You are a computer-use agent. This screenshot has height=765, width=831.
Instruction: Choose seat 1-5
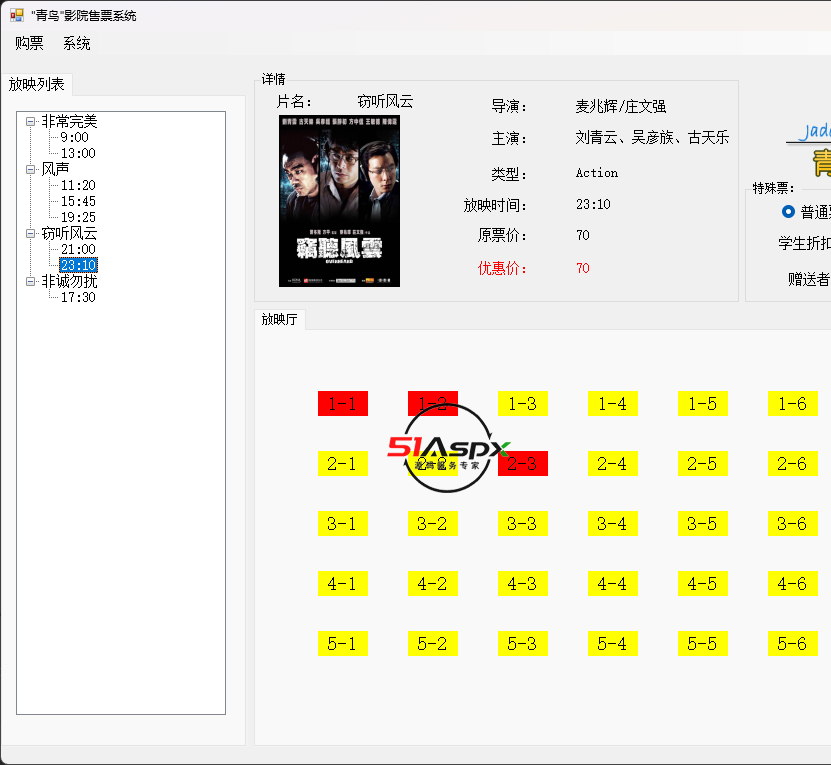(x=703, y=403)
